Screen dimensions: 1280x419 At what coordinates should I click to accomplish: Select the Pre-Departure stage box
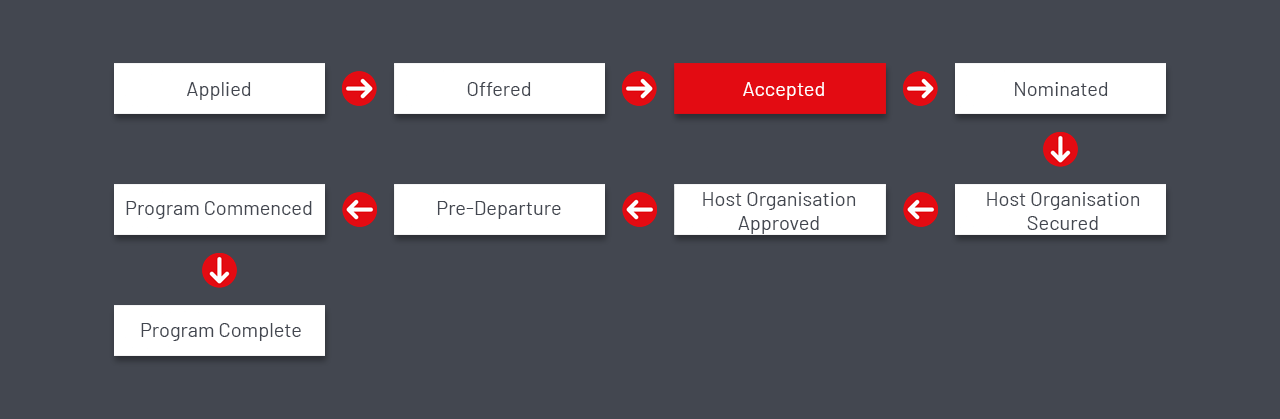pos(499,210)
